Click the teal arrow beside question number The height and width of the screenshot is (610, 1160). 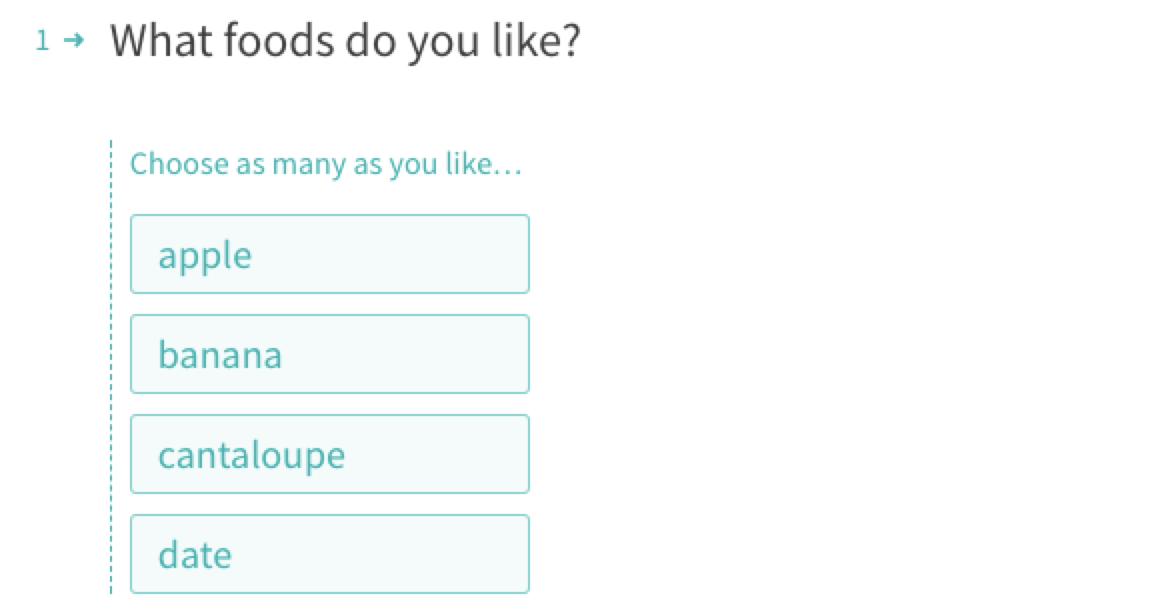tap(73, 40)
